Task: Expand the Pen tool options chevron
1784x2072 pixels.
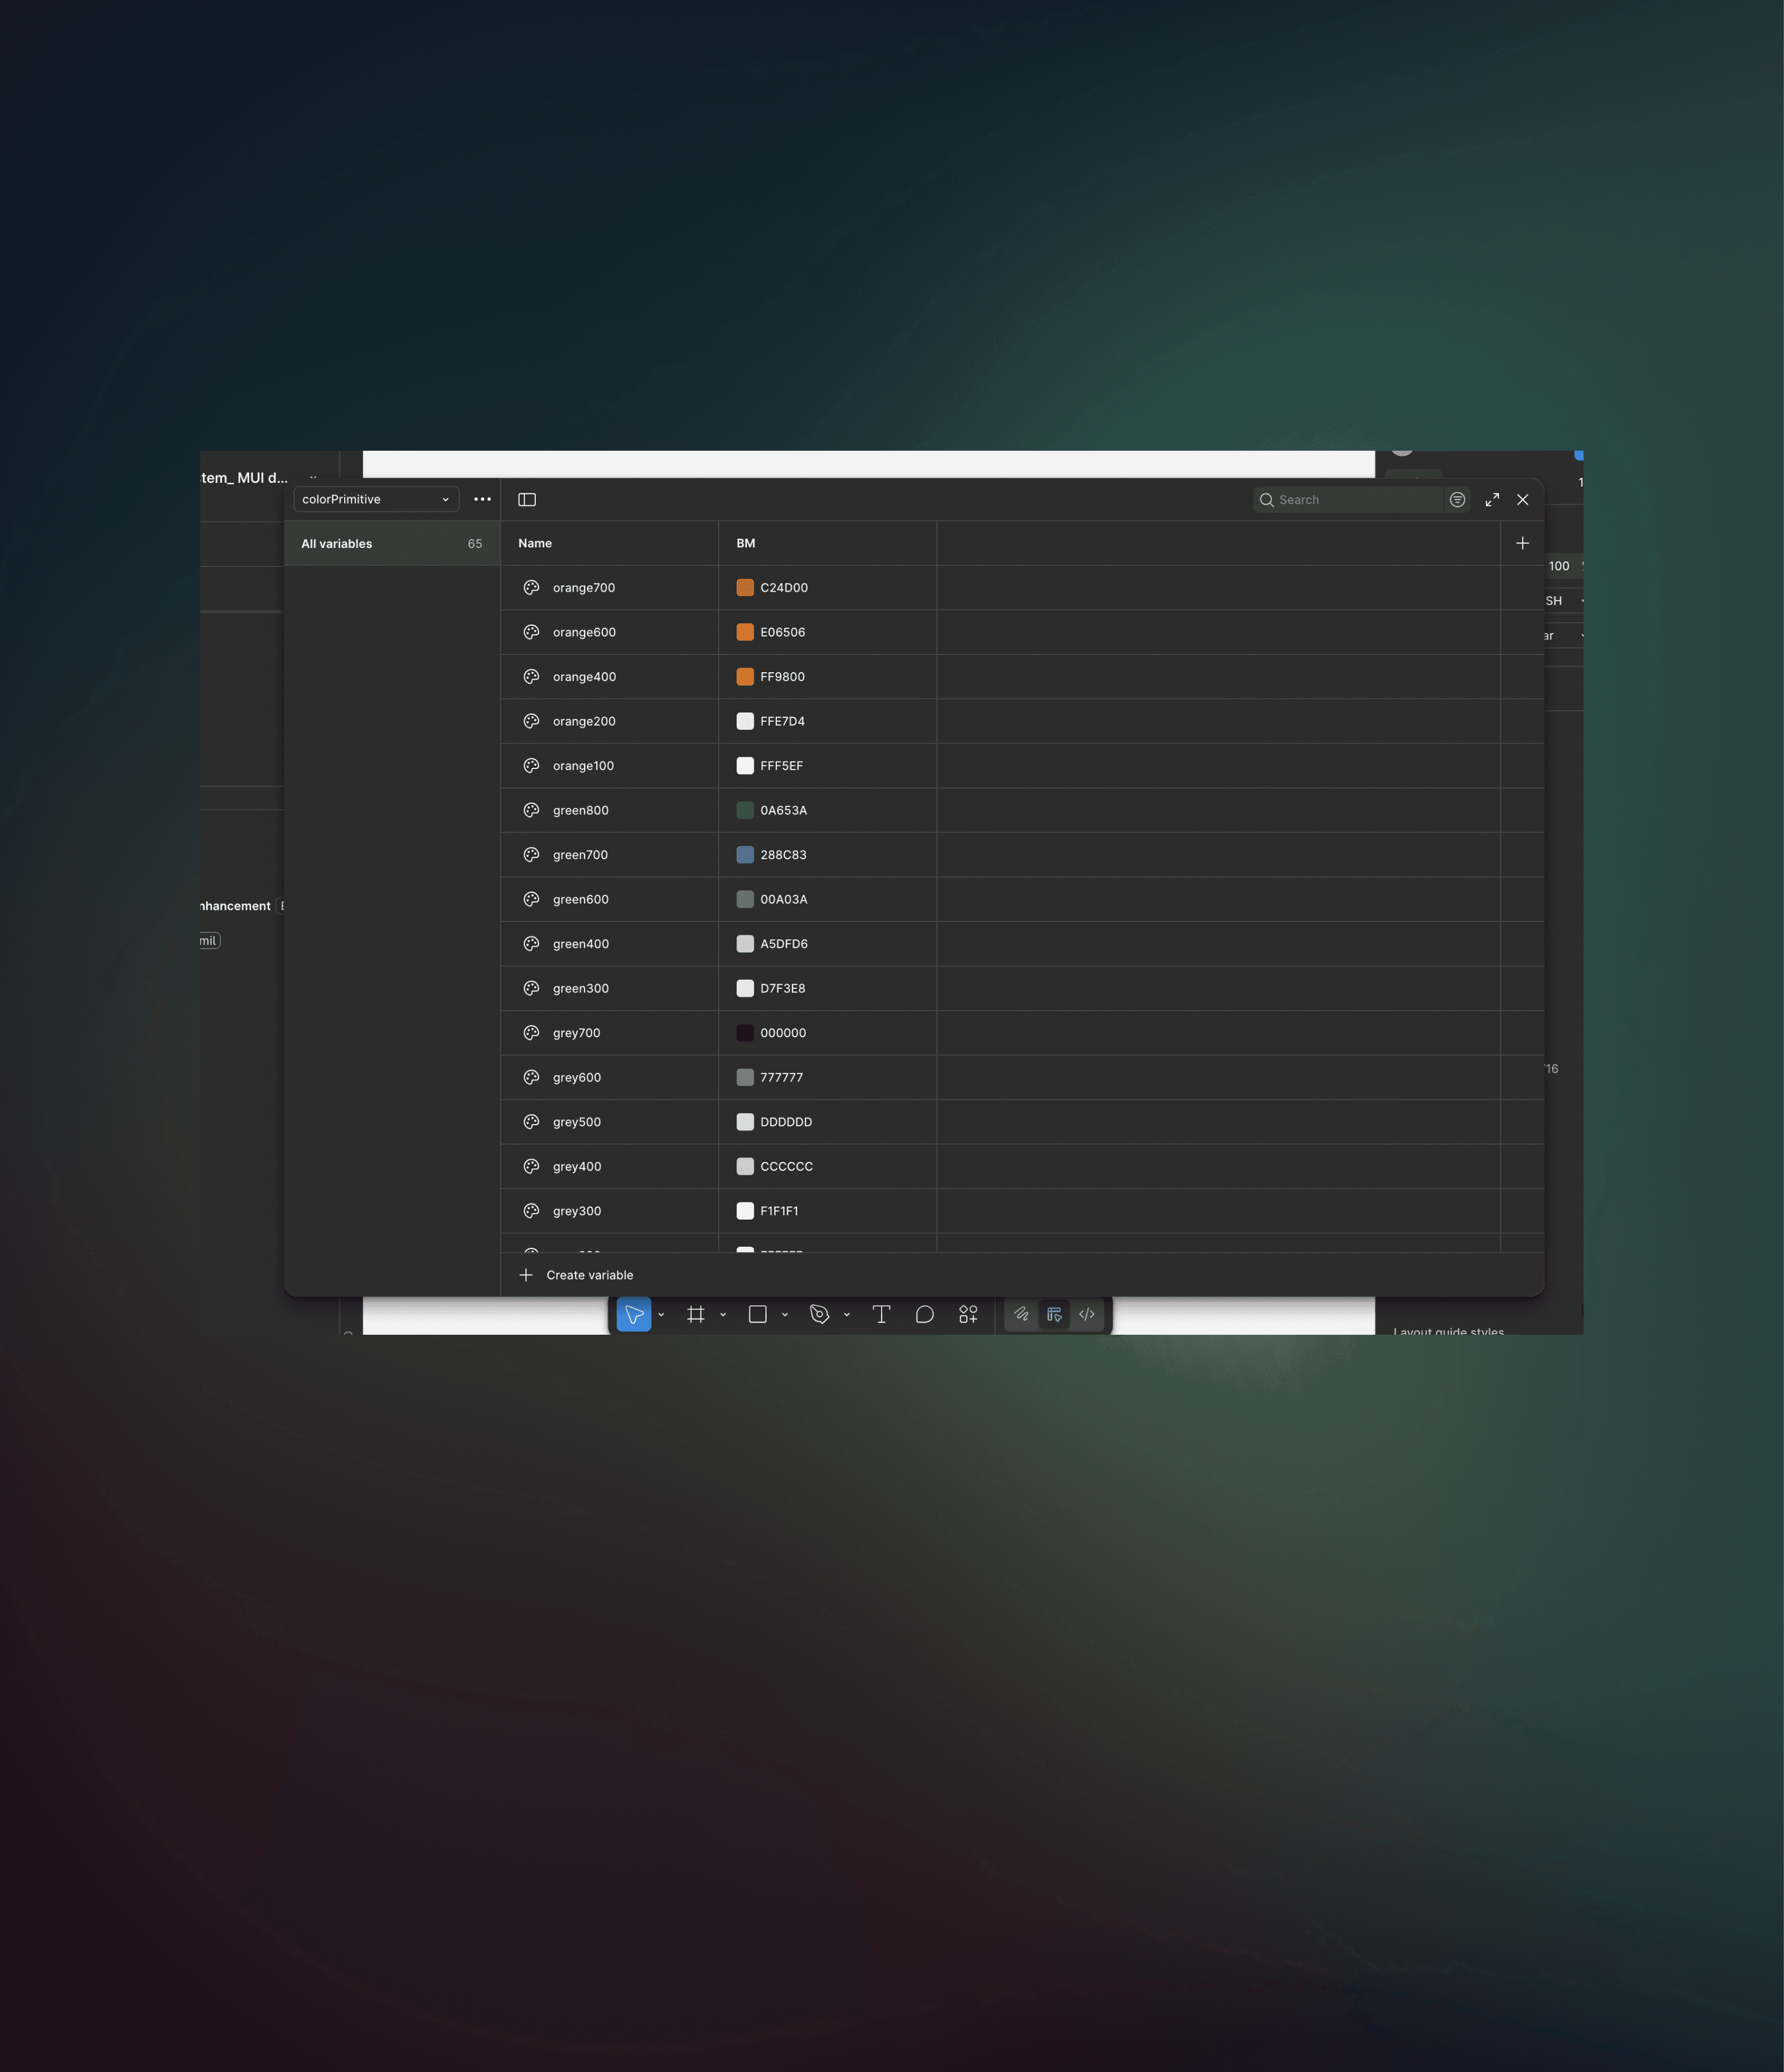Action: click(x=847, y=1315)
